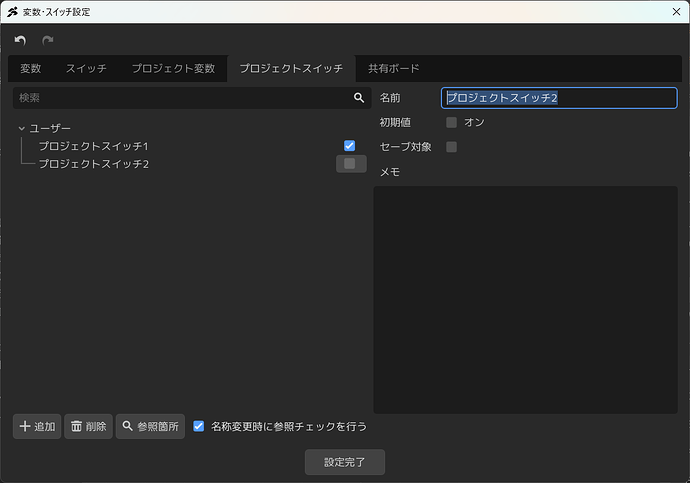690x483 pixels.
Task: Click the redo arrow icon
Action: point(48,40)
